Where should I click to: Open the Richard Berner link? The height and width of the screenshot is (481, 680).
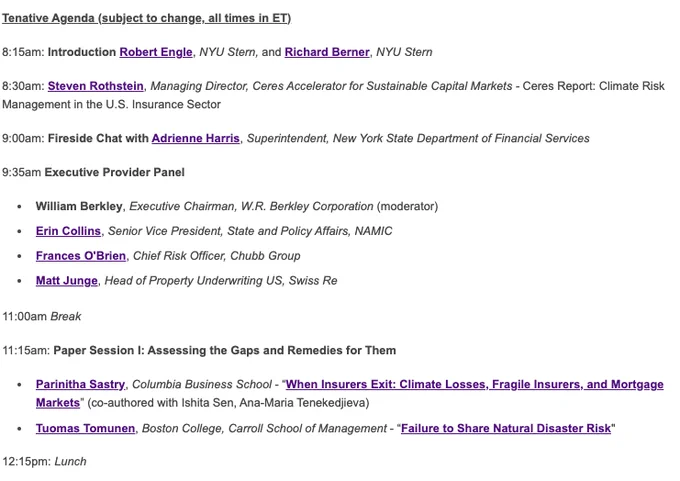327,52
